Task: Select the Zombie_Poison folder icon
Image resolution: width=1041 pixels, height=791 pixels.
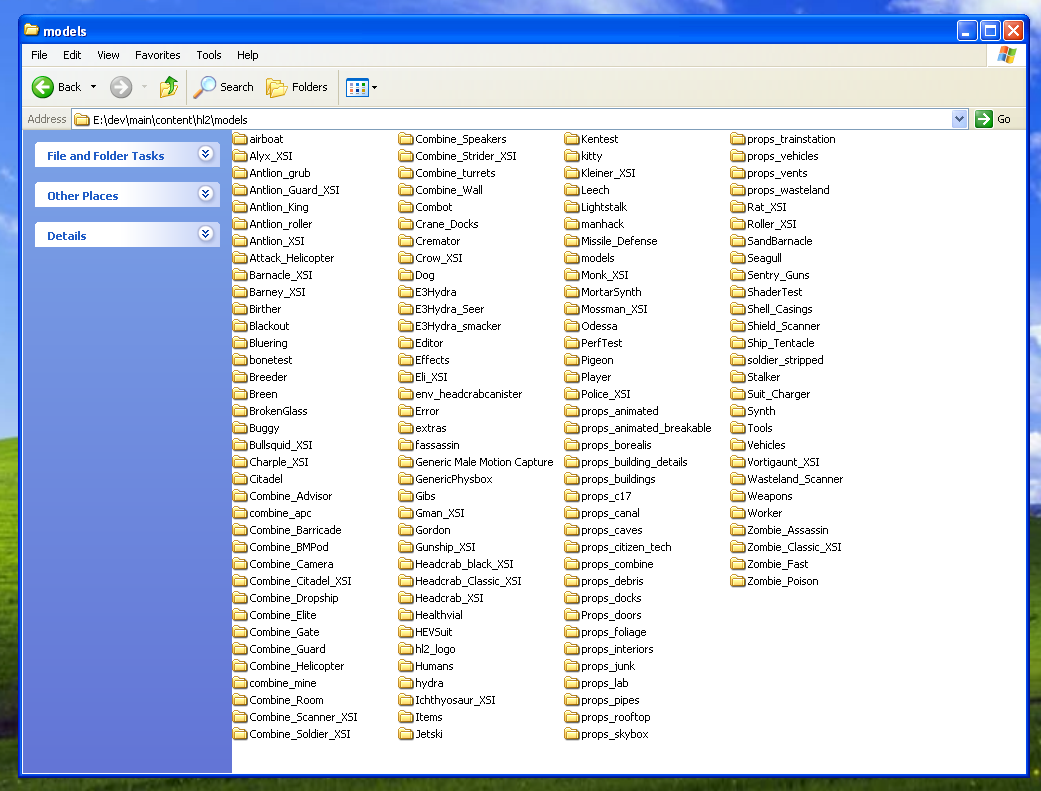Action: coord(738,581)
